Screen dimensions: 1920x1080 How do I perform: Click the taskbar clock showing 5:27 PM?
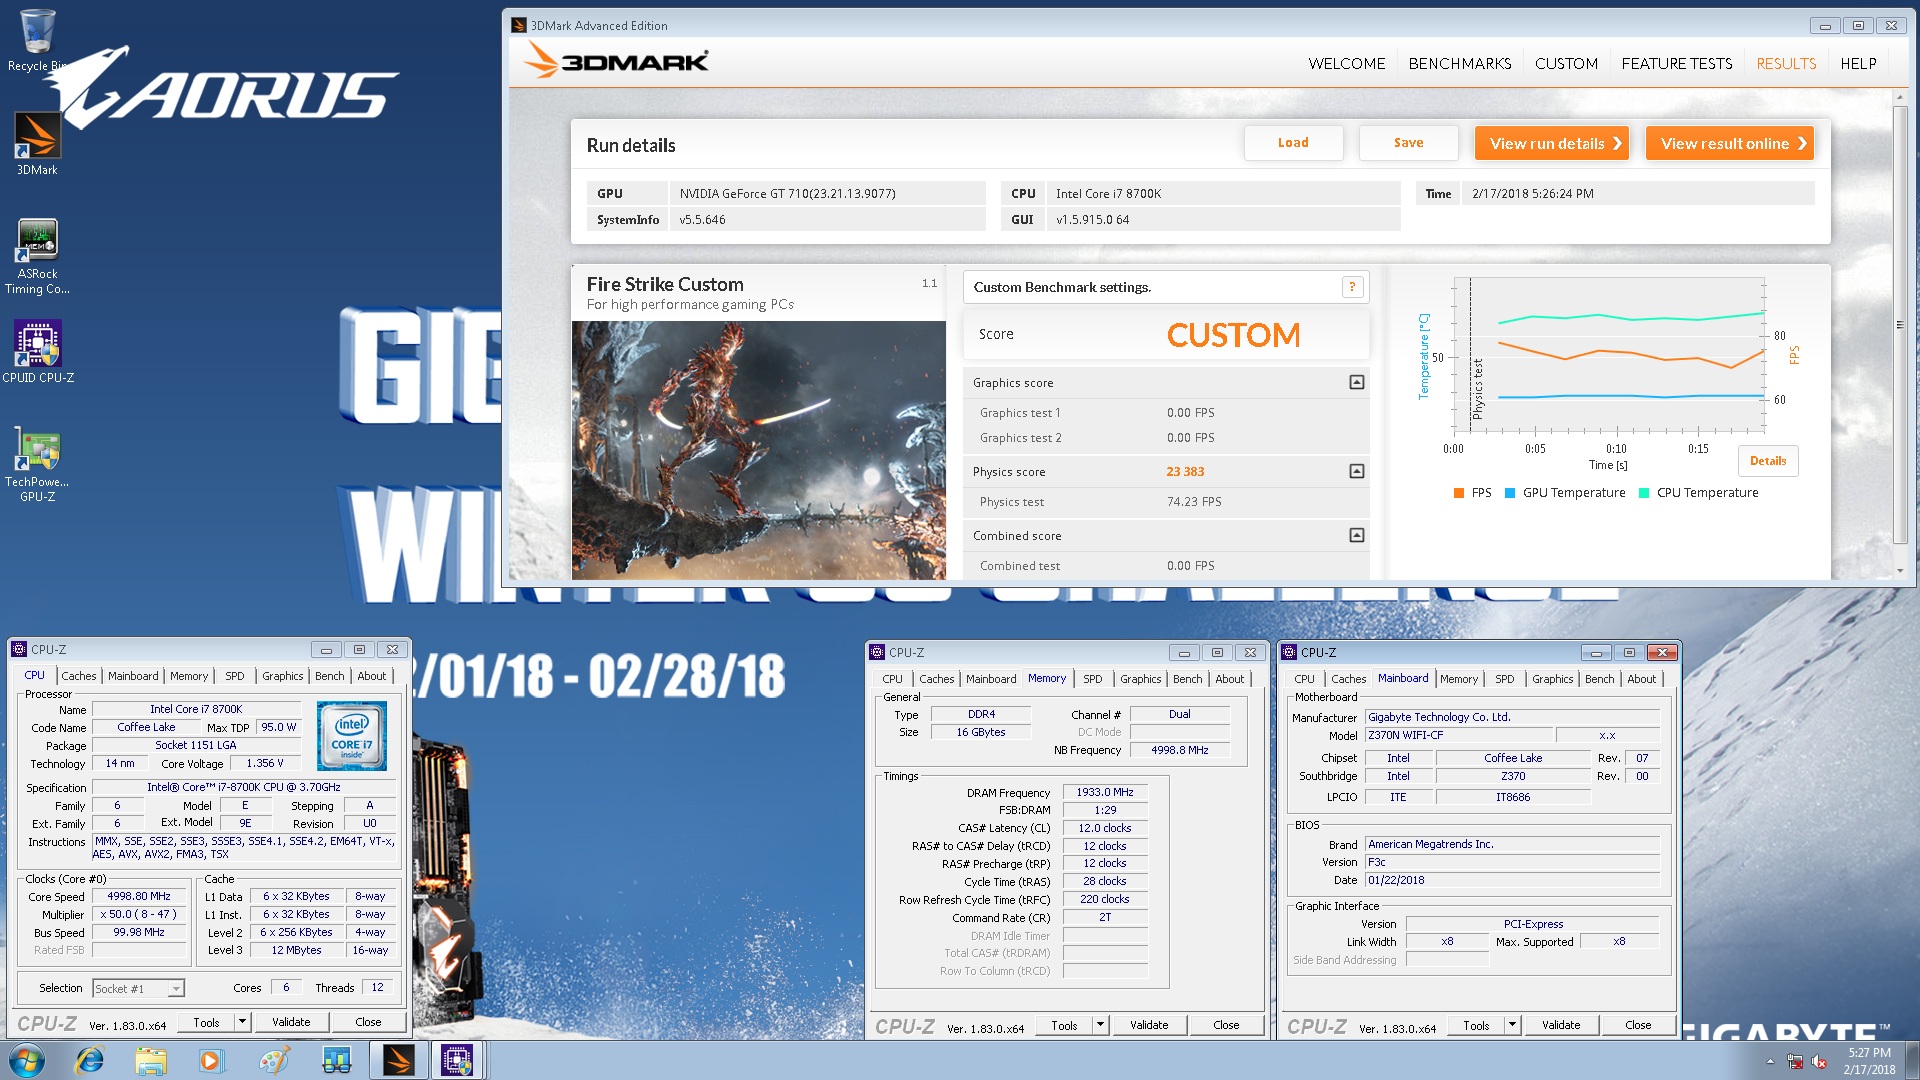[1868, 1060]
